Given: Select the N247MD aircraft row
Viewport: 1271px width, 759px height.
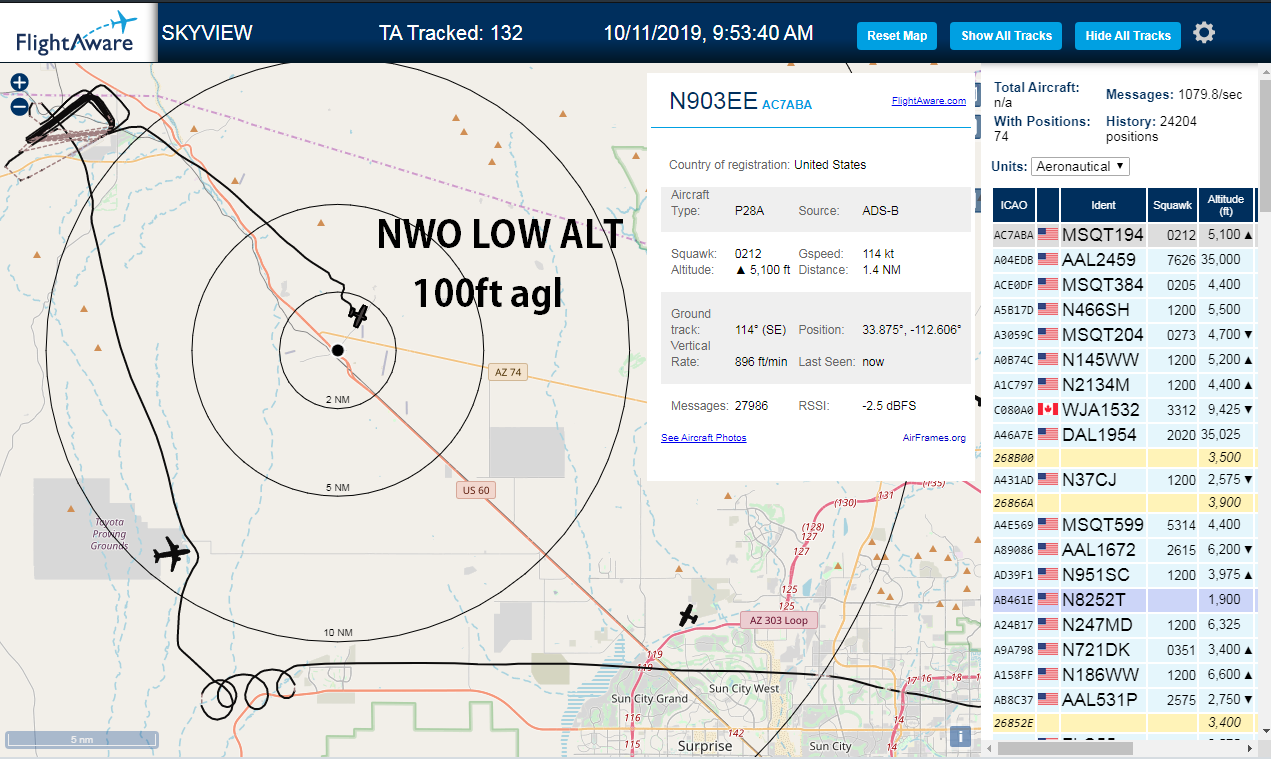Looking at the screenshot, I should [x=1124, y=625].
